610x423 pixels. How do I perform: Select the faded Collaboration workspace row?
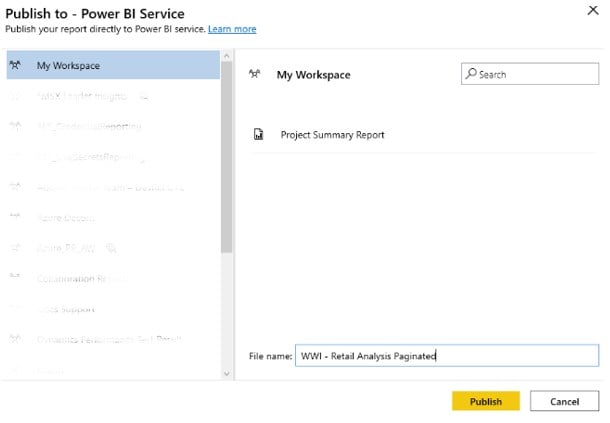click(113, 279)
